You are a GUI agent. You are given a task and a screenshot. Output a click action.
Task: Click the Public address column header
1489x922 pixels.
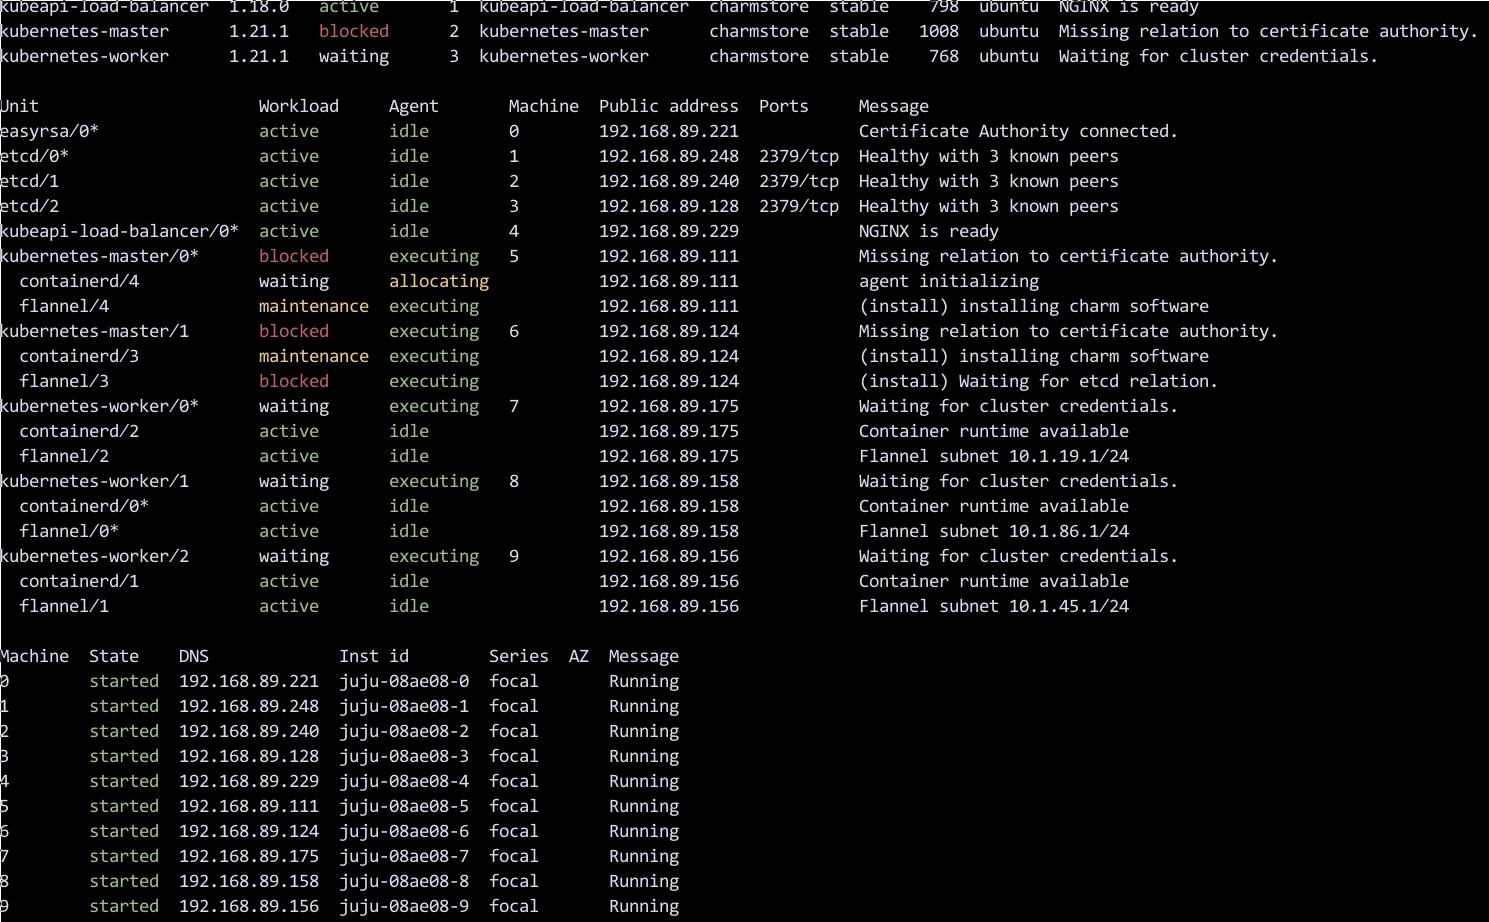(669, 106)
